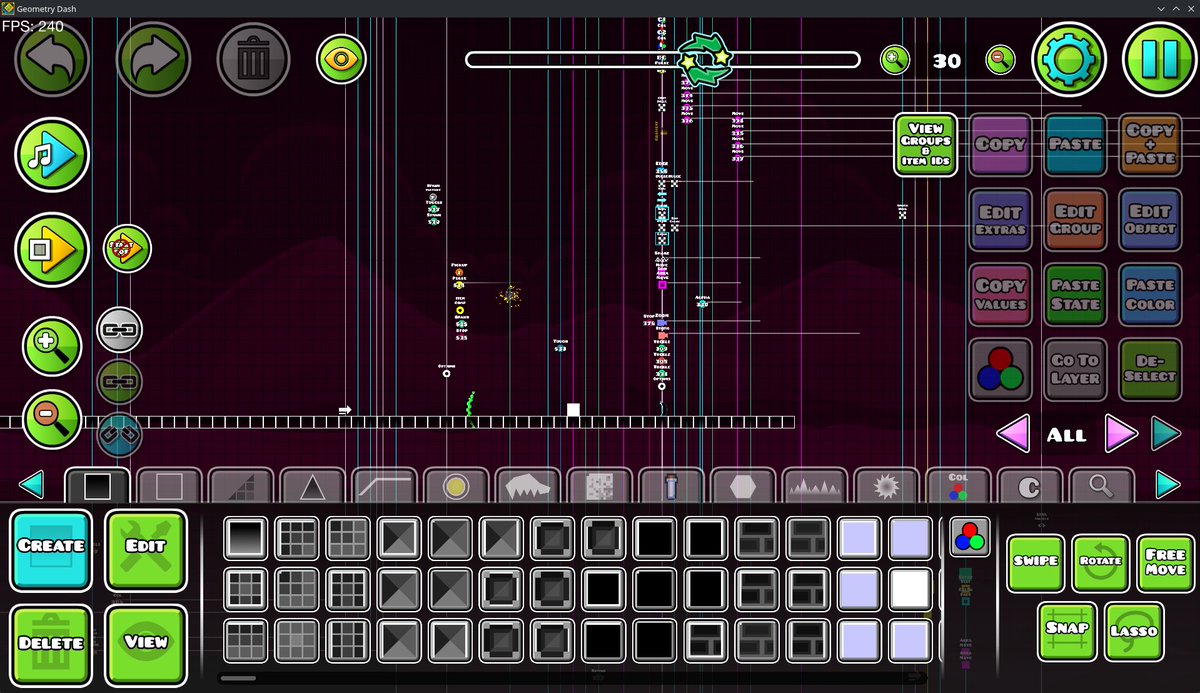Toggle Rotate mode
Screen dimensions: 1200x693
coord(1101,564)
